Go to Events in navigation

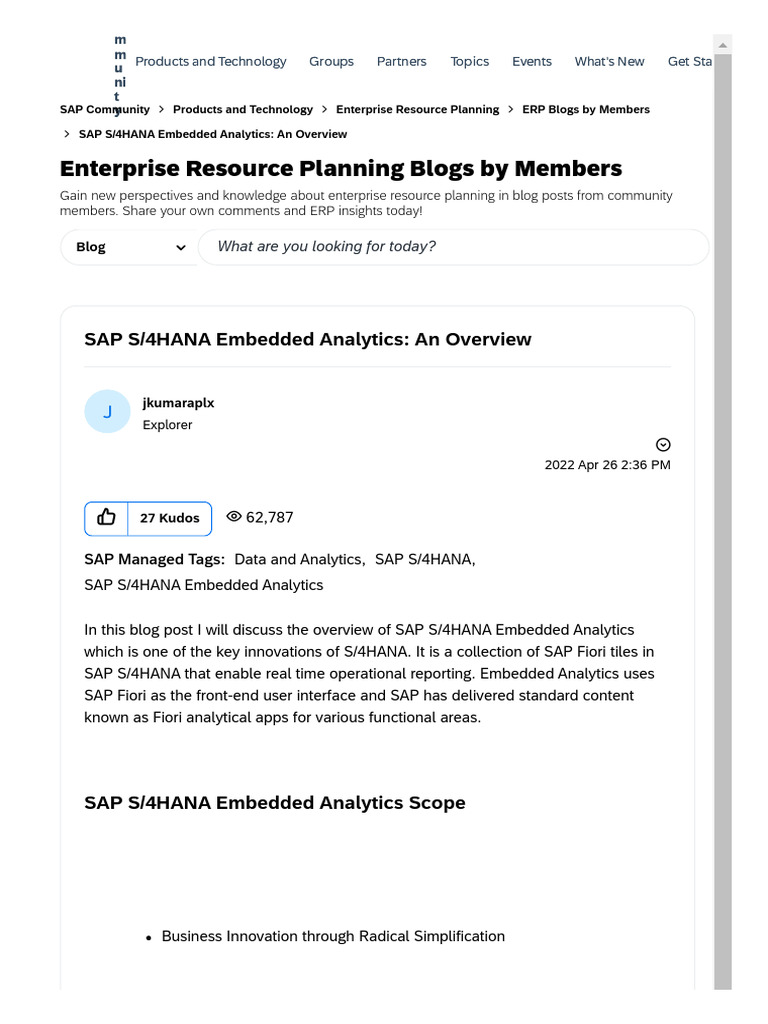531,62
